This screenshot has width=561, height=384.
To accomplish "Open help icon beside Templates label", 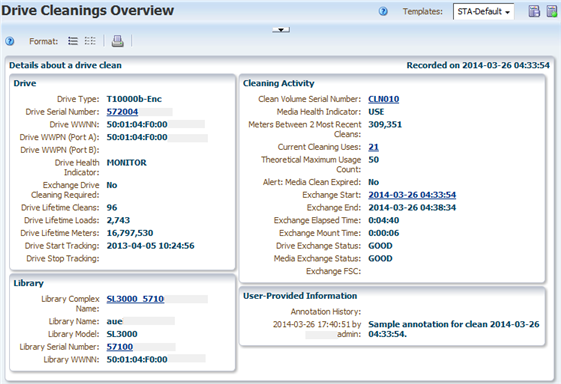I will pyautogui.click(x=383, y=12).
